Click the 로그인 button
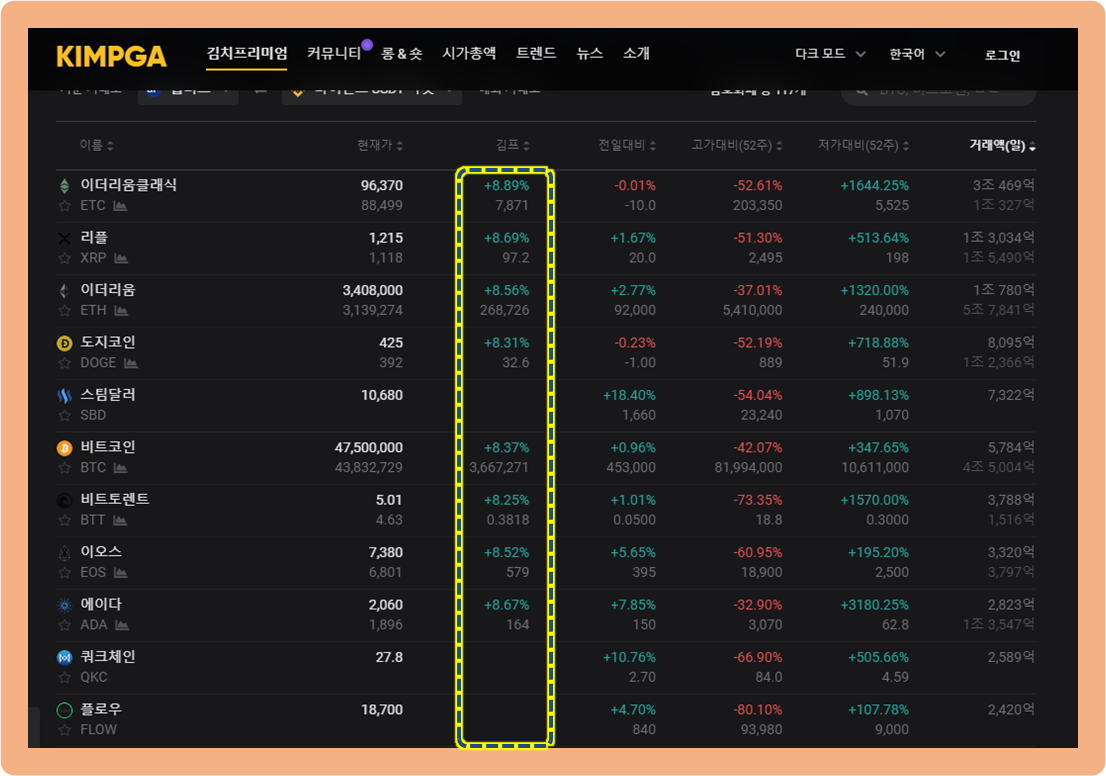 point(1002,55)
